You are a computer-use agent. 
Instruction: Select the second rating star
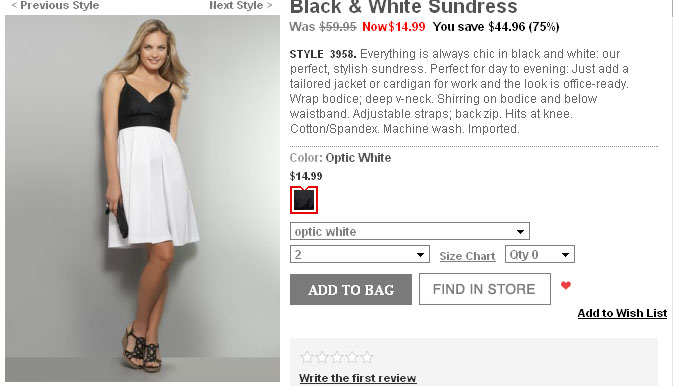[x=322, y=357]
